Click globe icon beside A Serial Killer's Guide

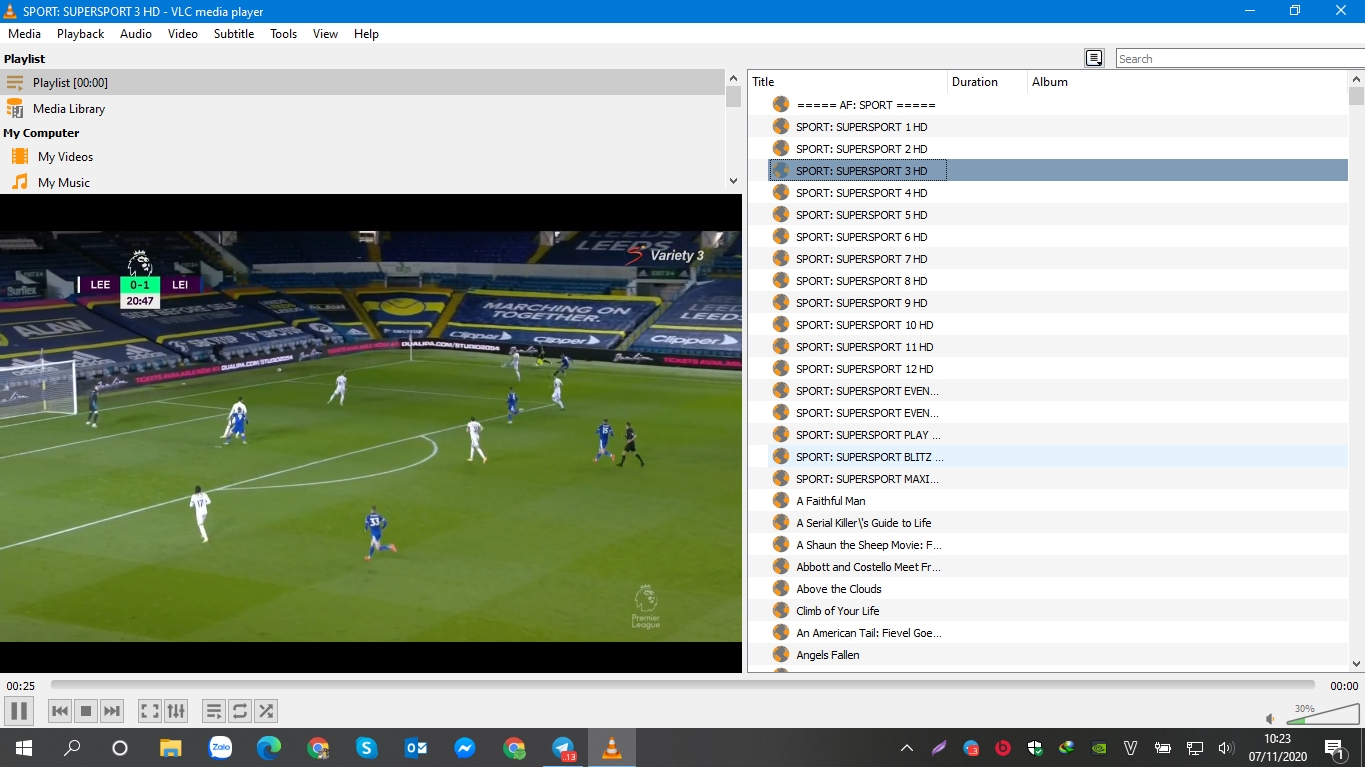pos(781,523)
